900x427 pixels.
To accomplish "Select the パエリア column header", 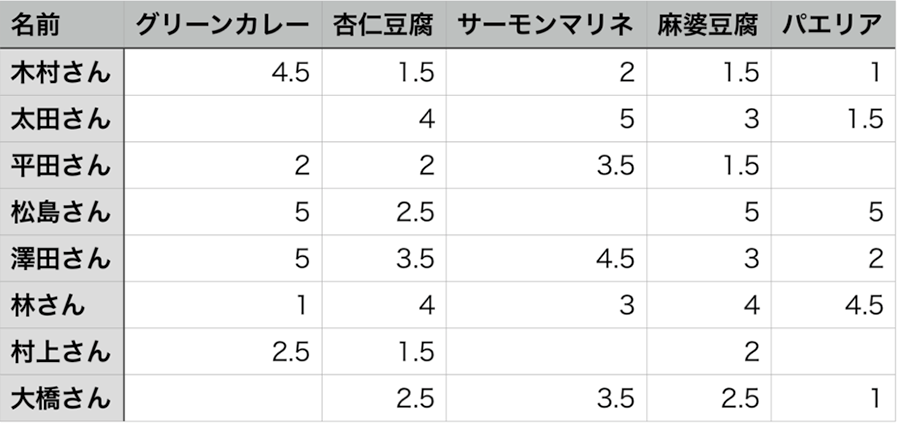I will (x=834, y=25).
